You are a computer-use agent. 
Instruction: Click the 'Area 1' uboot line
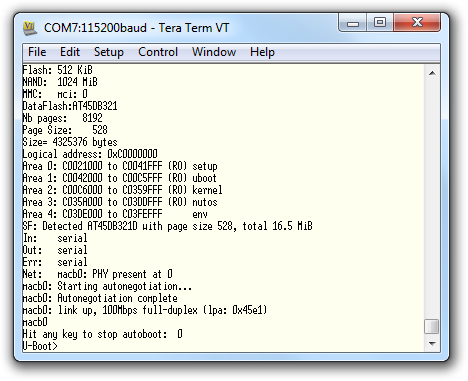120,178
